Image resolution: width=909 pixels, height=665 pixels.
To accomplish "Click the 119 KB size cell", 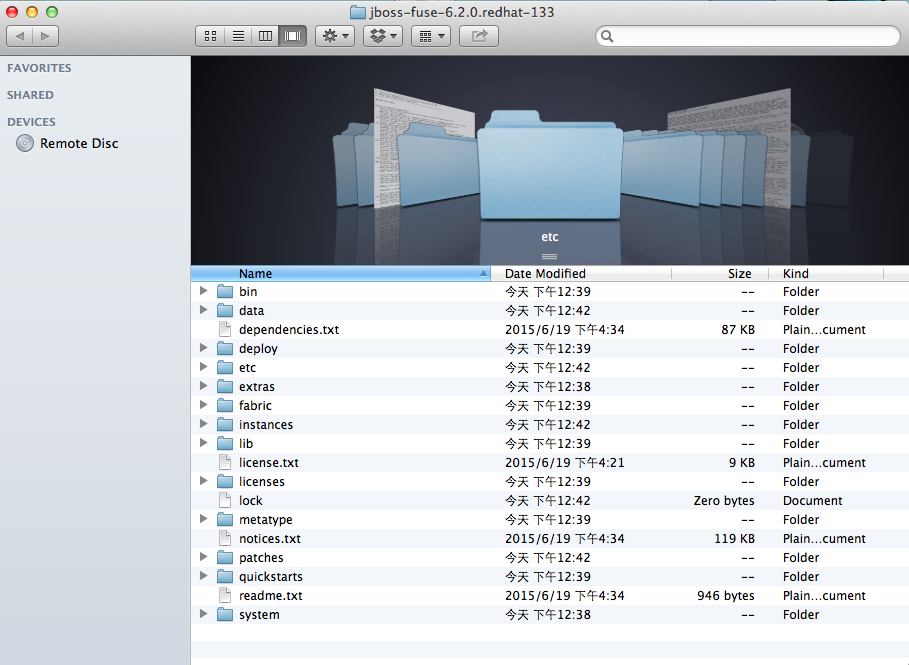I will 734,539.
